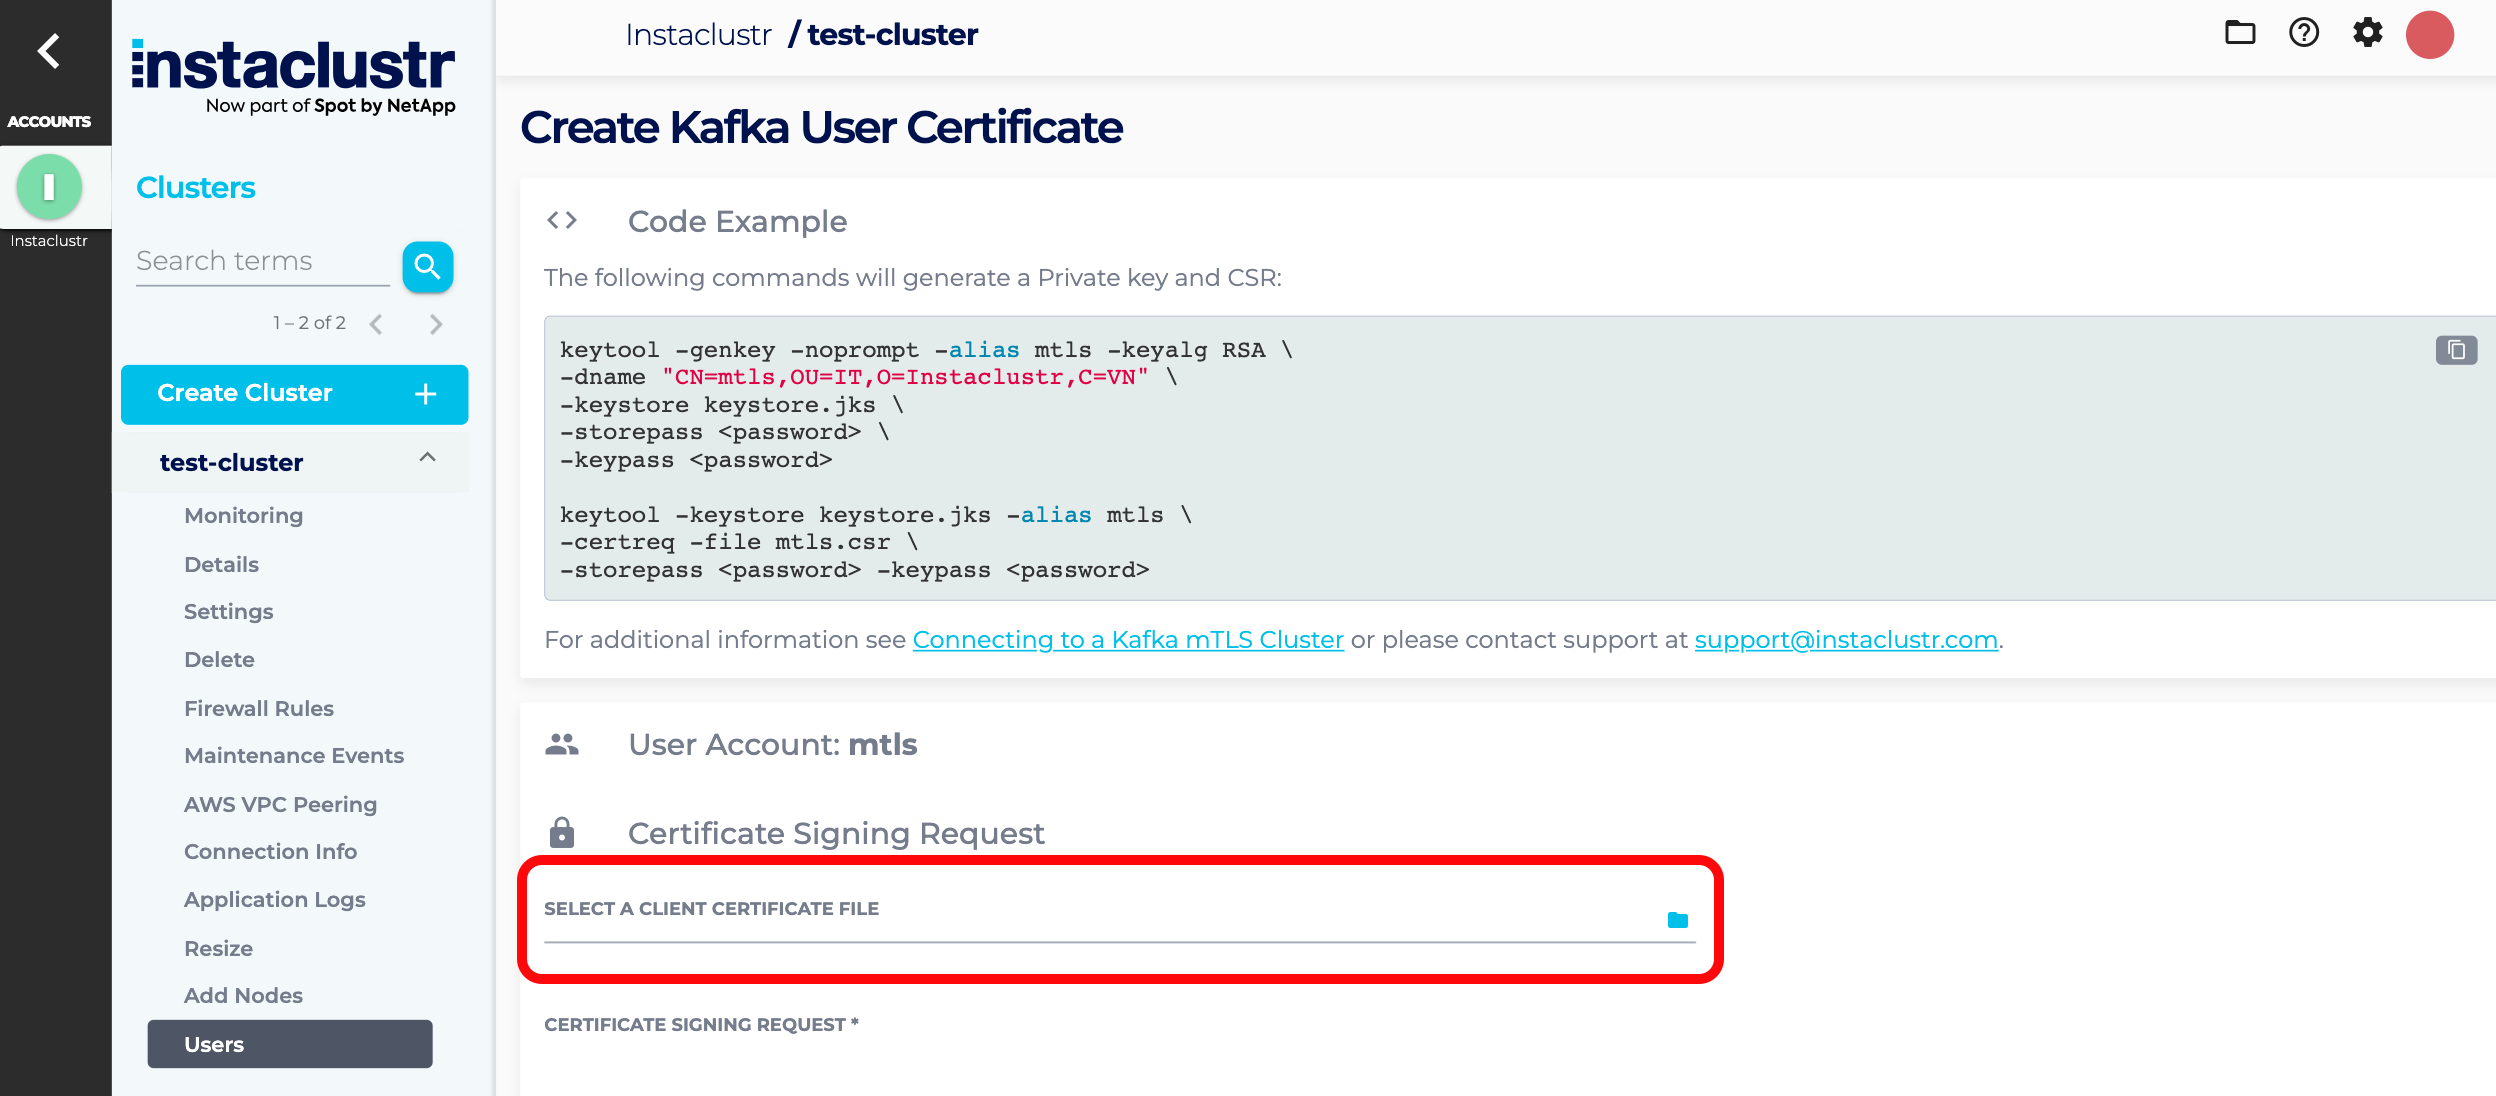Viewport: 2496px width, 1096px height.
Task: Select Monitoring in the sidebar menu
Action: click(242, 515)
